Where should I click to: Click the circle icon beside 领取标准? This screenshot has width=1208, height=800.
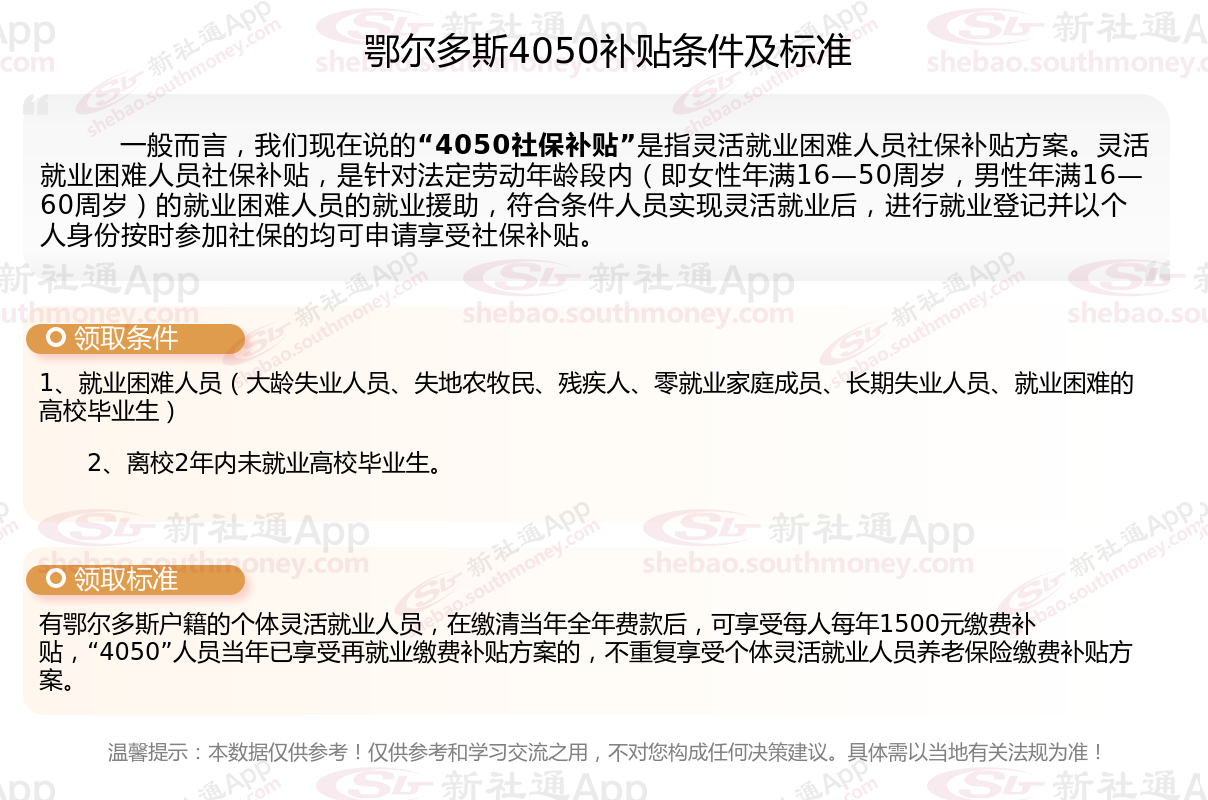click(57, 580)
